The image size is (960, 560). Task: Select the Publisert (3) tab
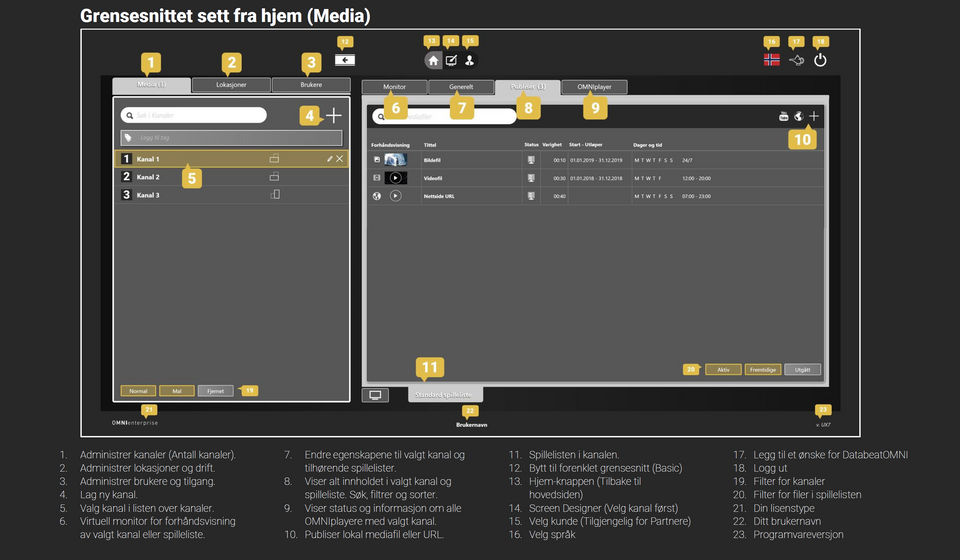click(528, 87)
